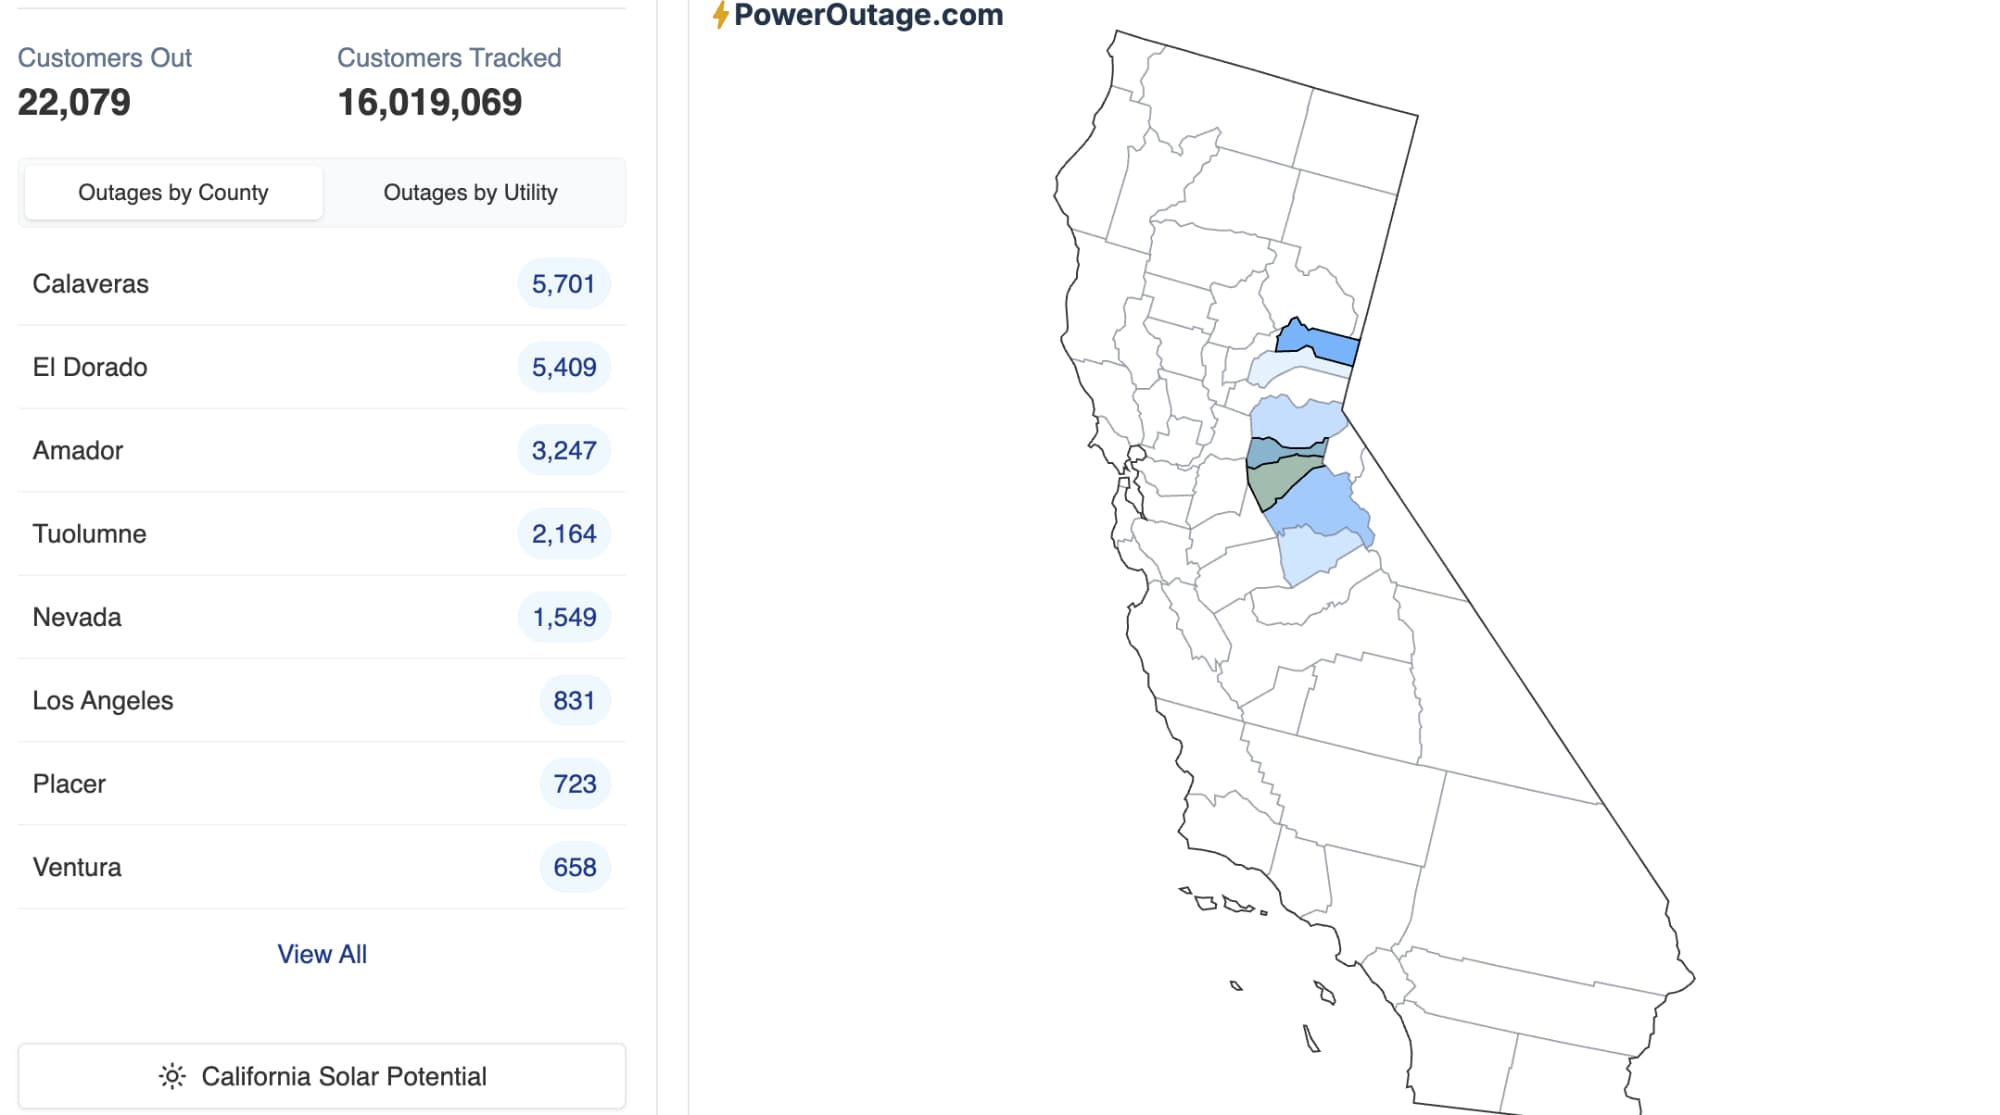Open Tuolumne county outage details
Image resolution: width=2000 pixels, height=1115 pixels.
point(90,534)
